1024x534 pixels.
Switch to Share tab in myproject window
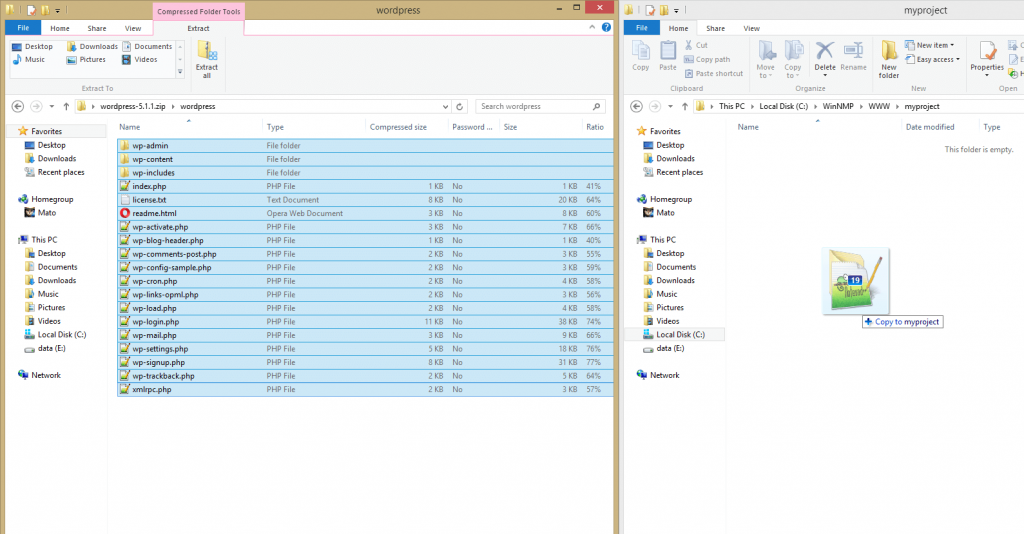click(x=715, y=28)
